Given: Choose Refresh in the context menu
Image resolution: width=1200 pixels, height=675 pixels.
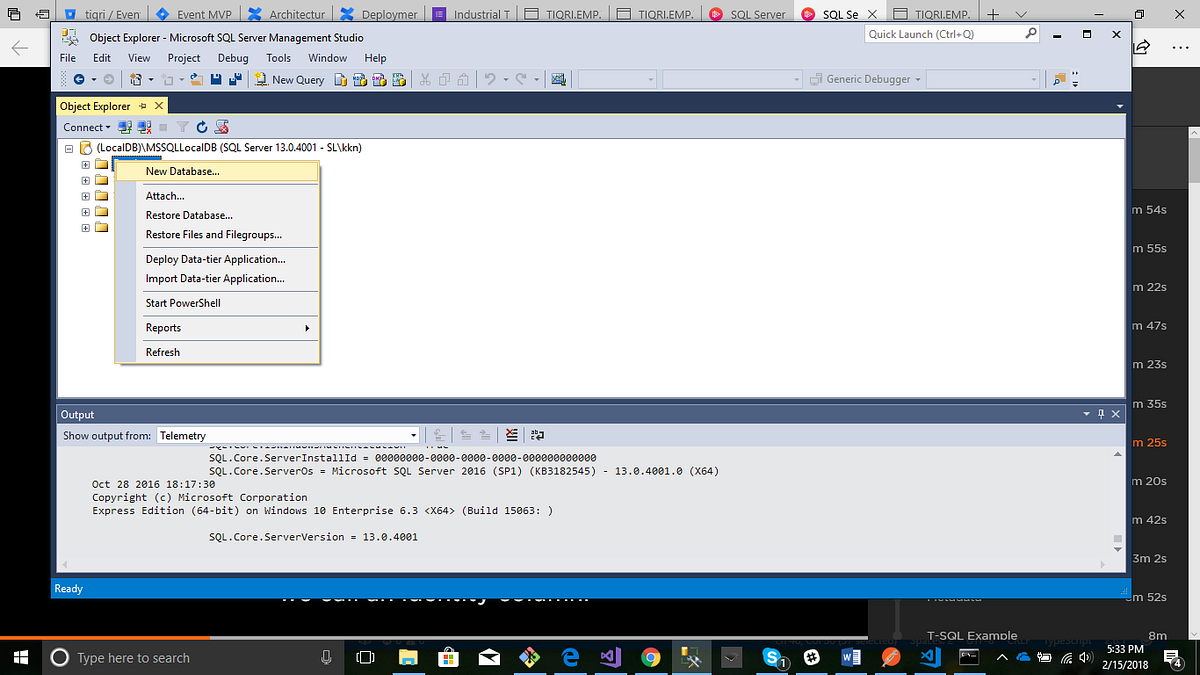Looking at the screenshot, I should pos(217,352).
